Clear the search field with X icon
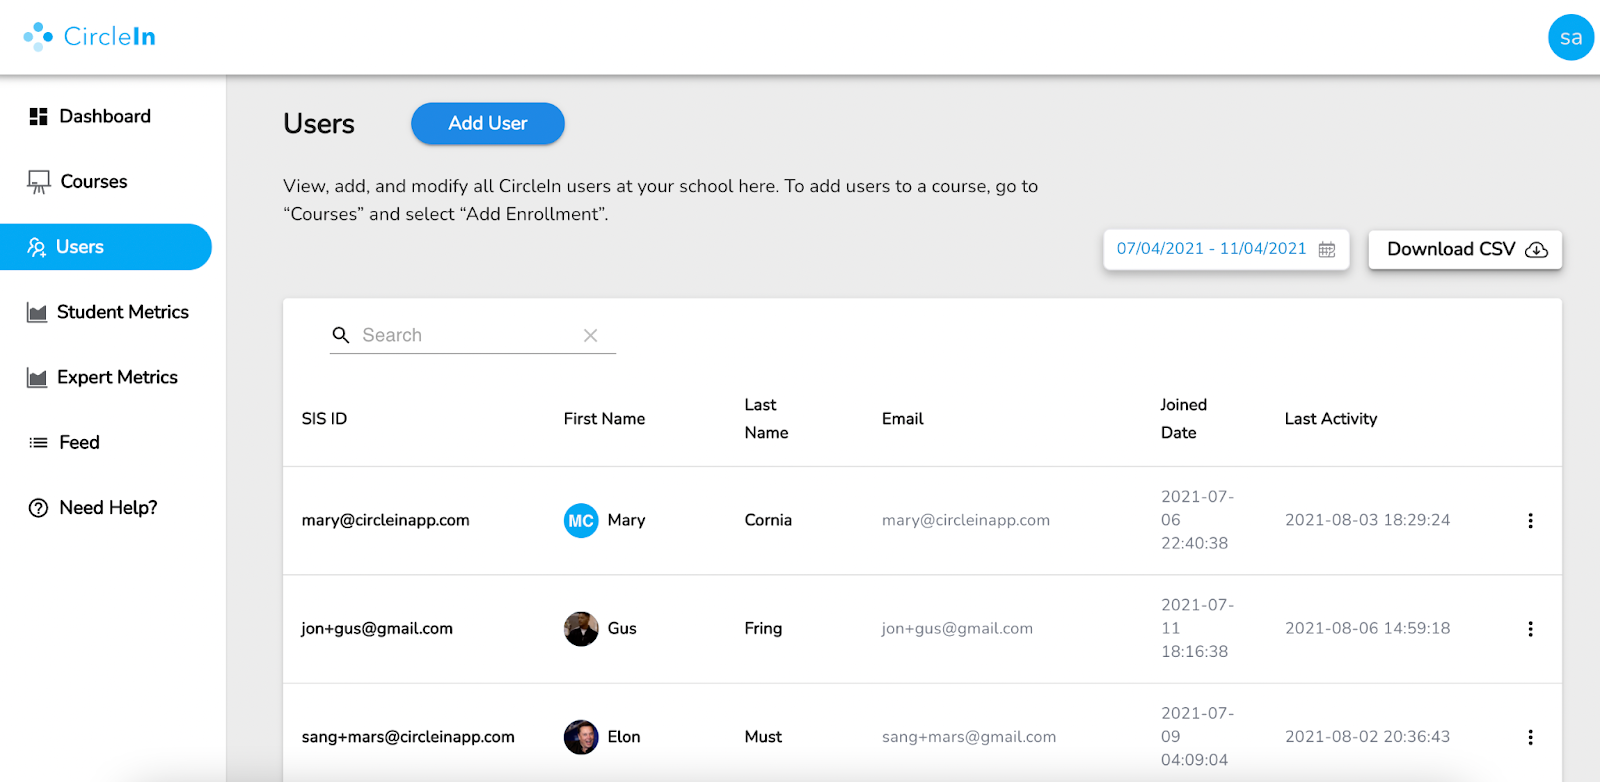Image resolution: width=1600 pixels, height=782 pixels. 591,335
